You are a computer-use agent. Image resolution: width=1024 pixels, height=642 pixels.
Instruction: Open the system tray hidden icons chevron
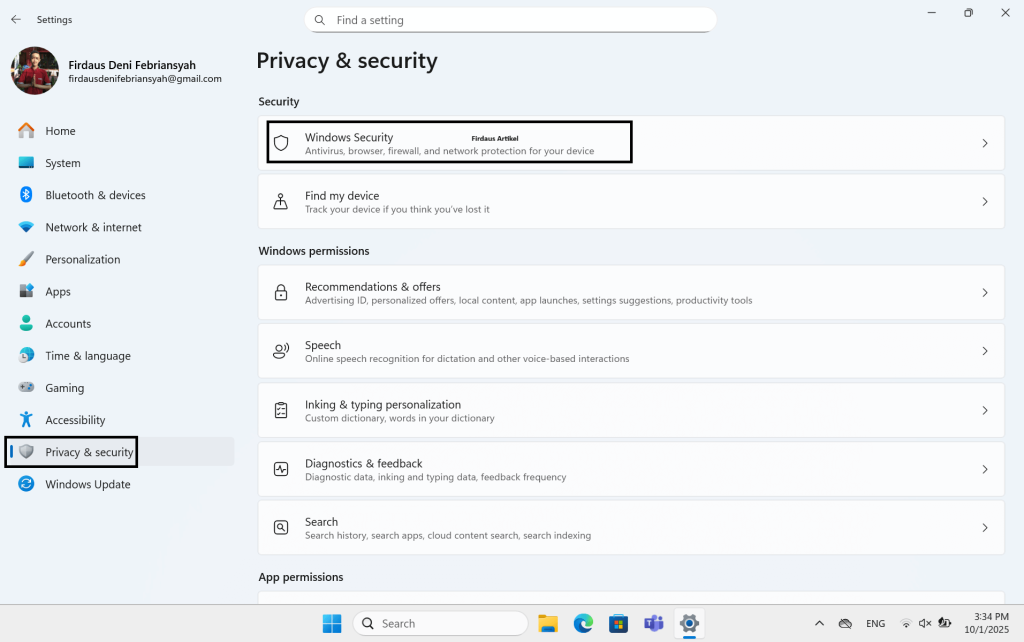[820, 623]
